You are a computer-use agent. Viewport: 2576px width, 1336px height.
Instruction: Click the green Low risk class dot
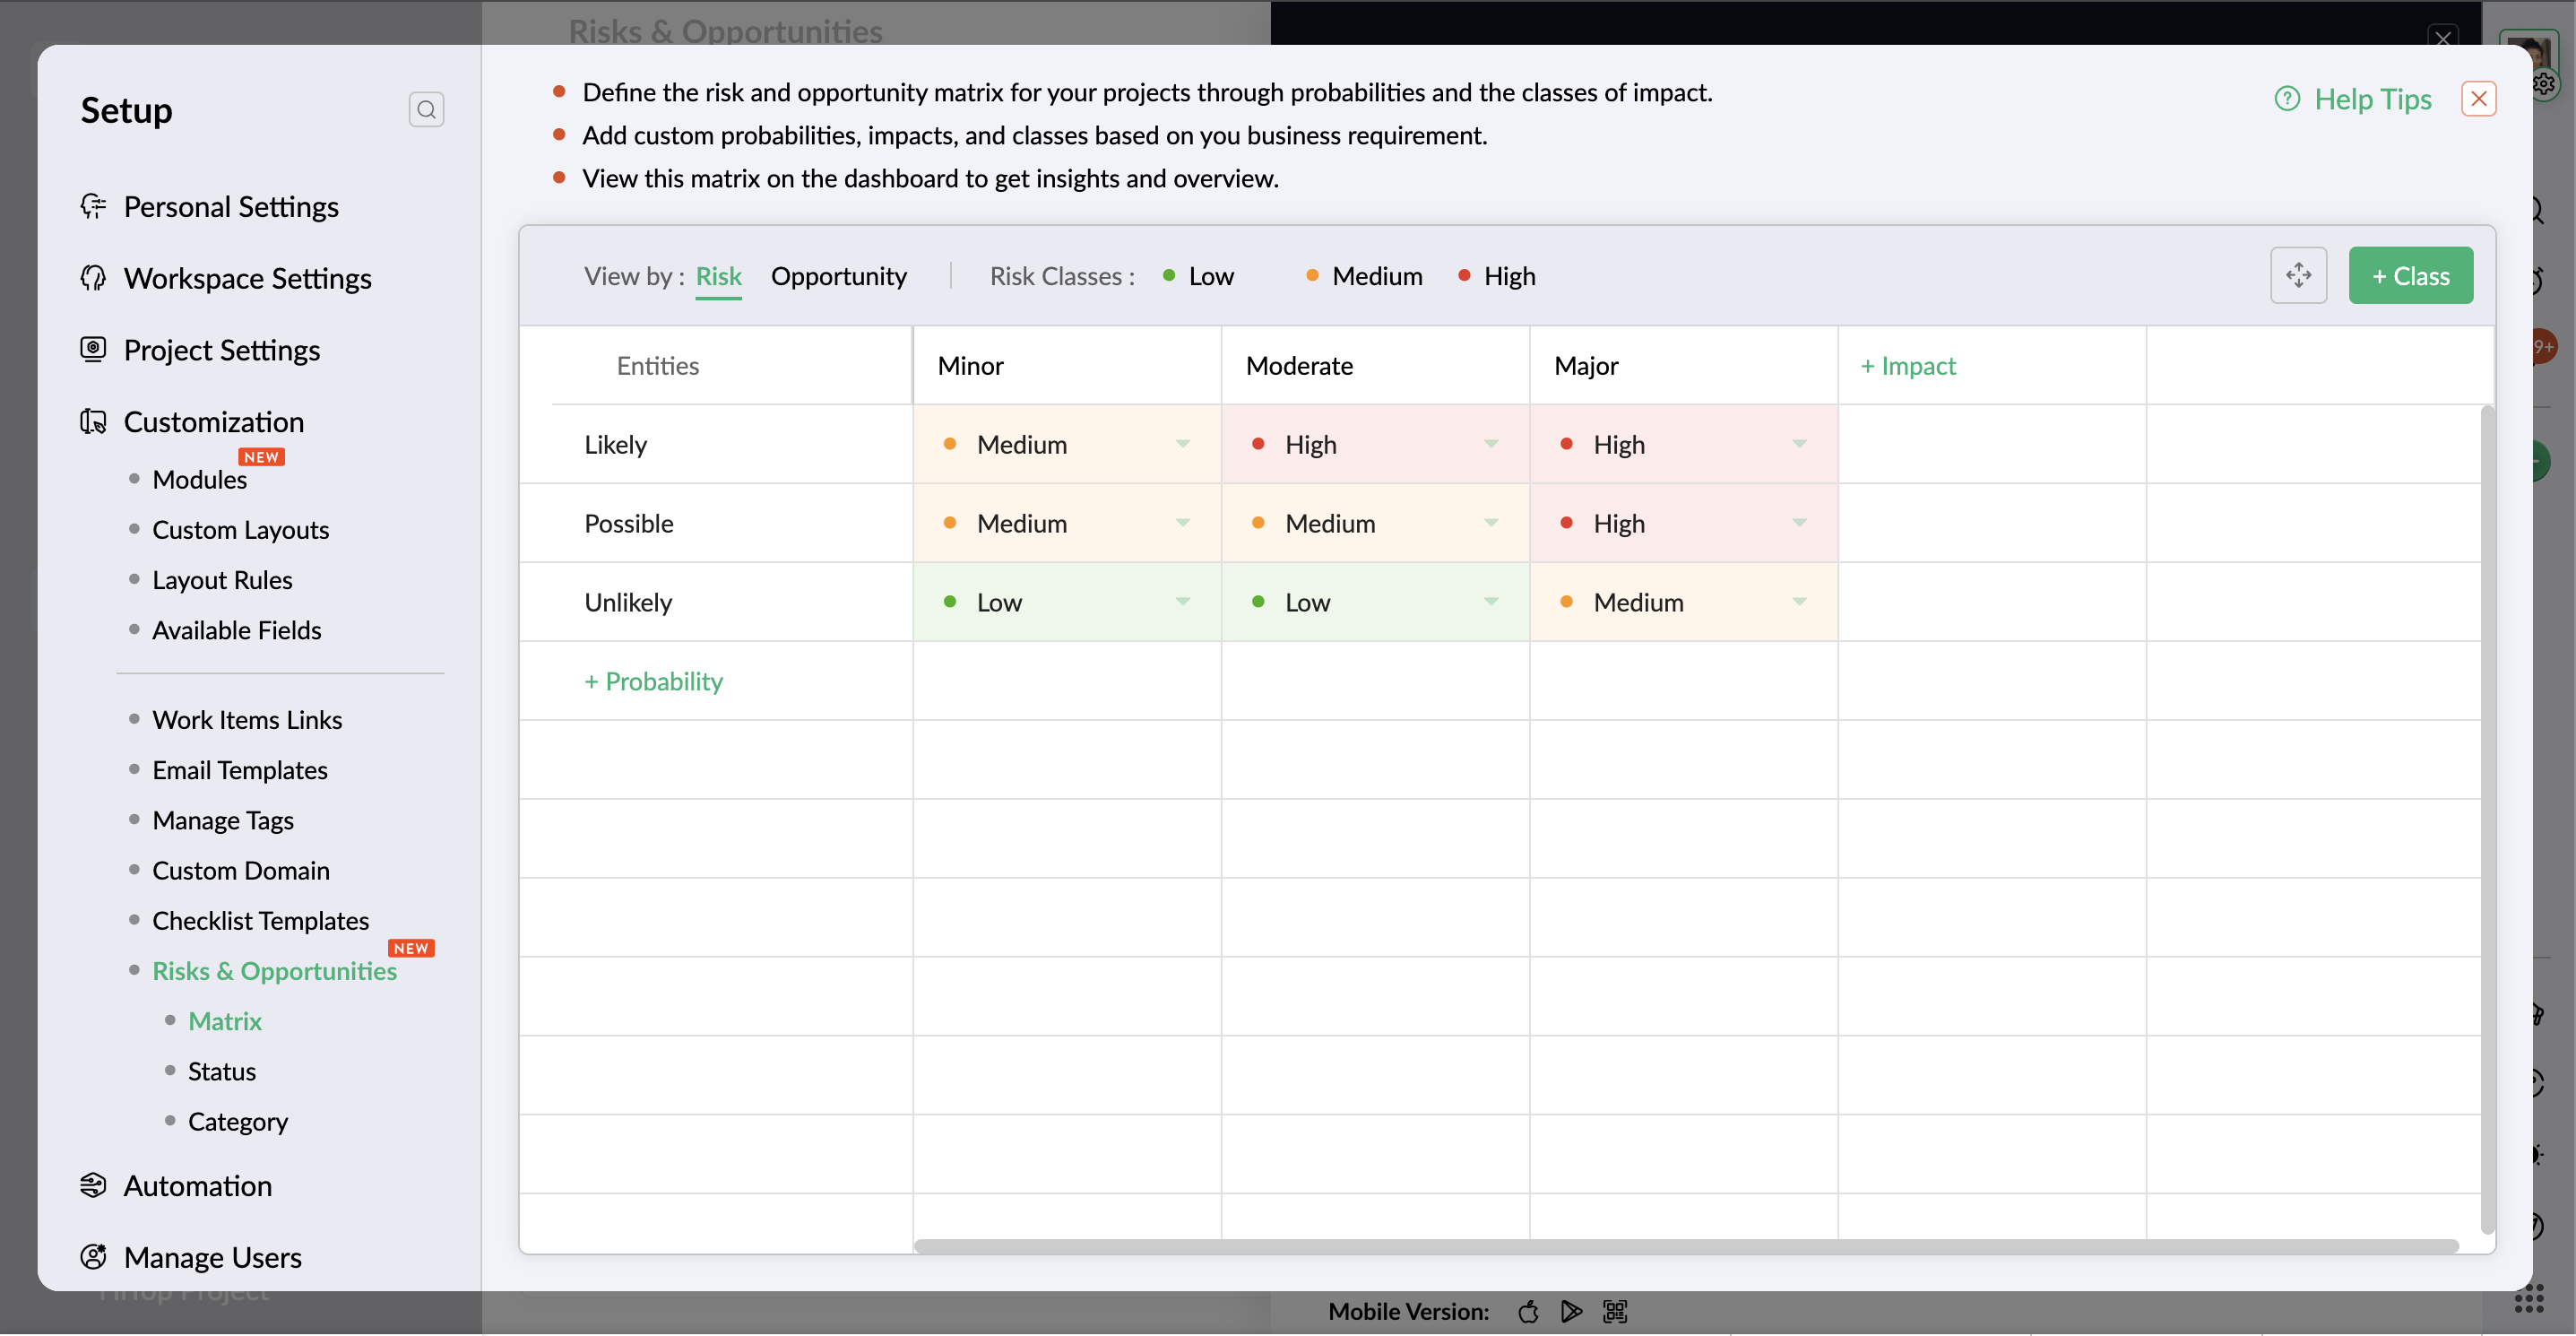tap(1169, 275)
